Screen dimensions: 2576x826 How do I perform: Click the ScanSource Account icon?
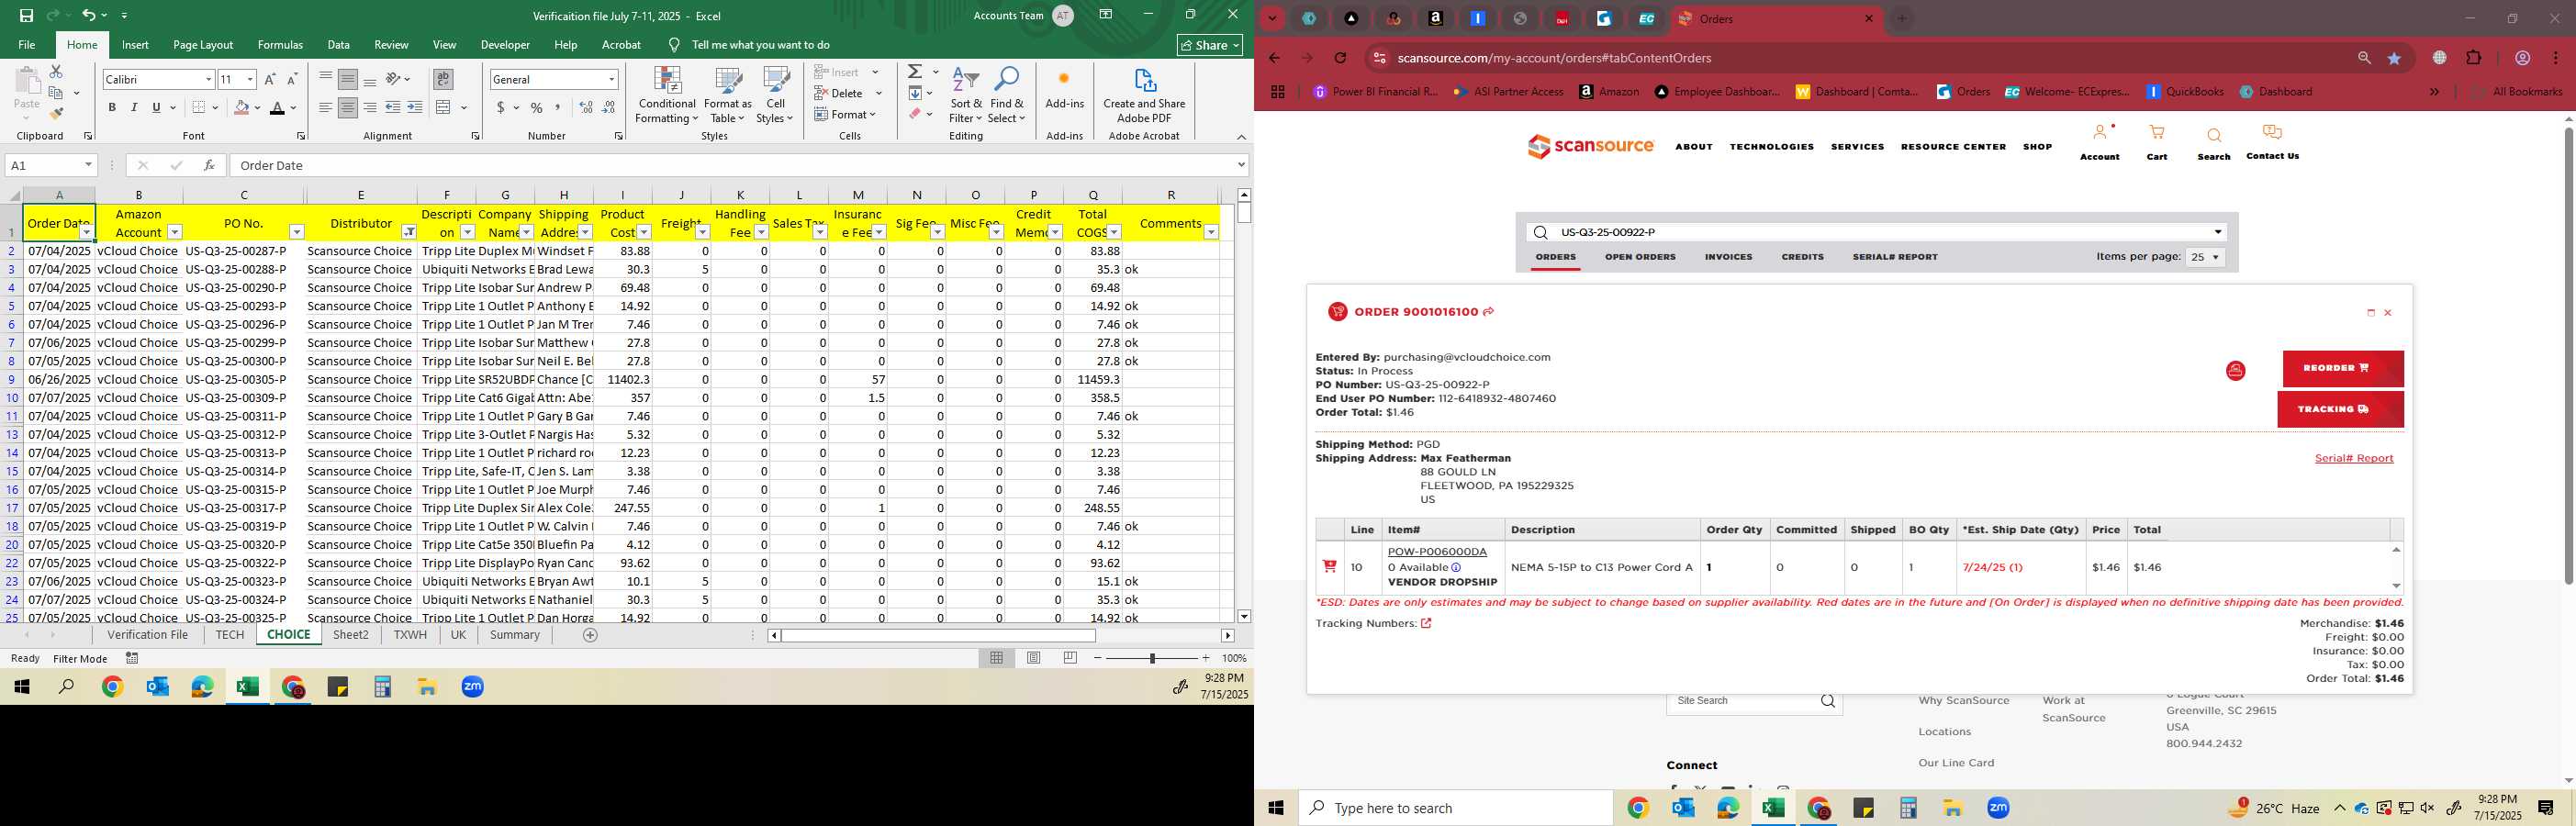tap(2099, 133)
